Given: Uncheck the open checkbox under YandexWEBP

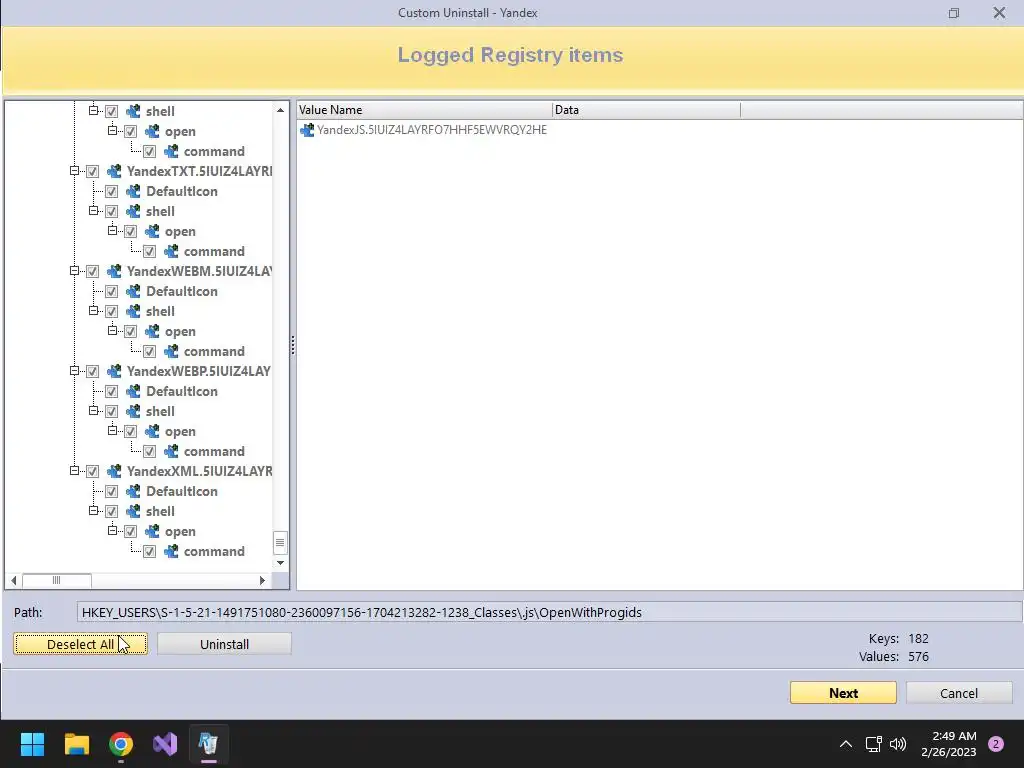Looking at the screenshot, I should (x=130, y=431).
